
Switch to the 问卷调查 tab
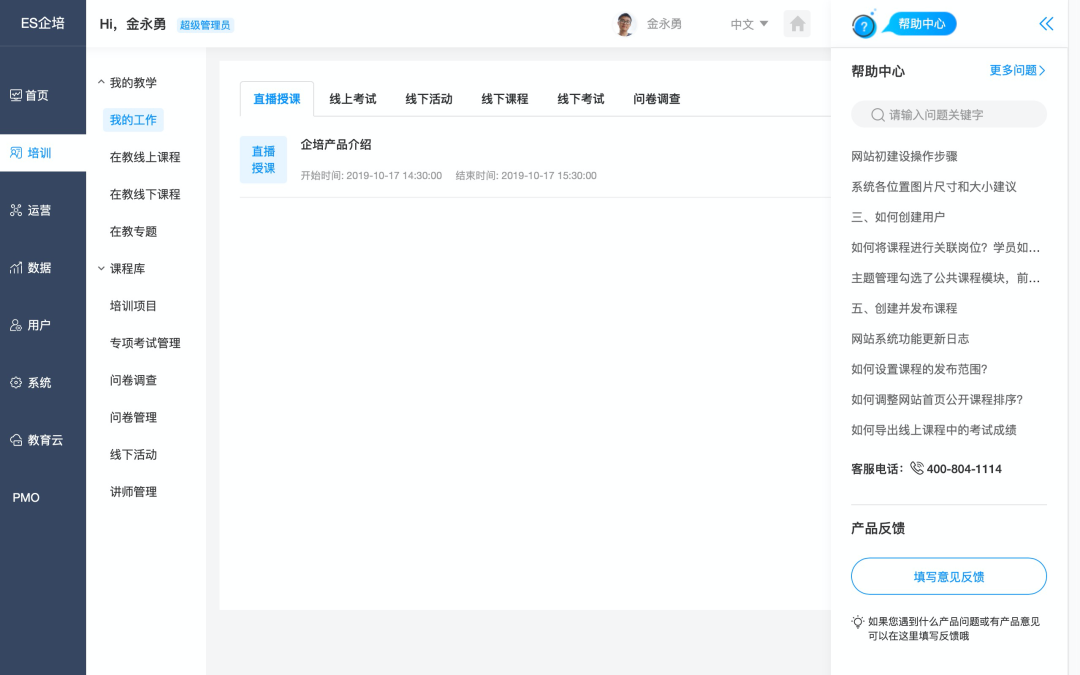click(x=656, y=99)
